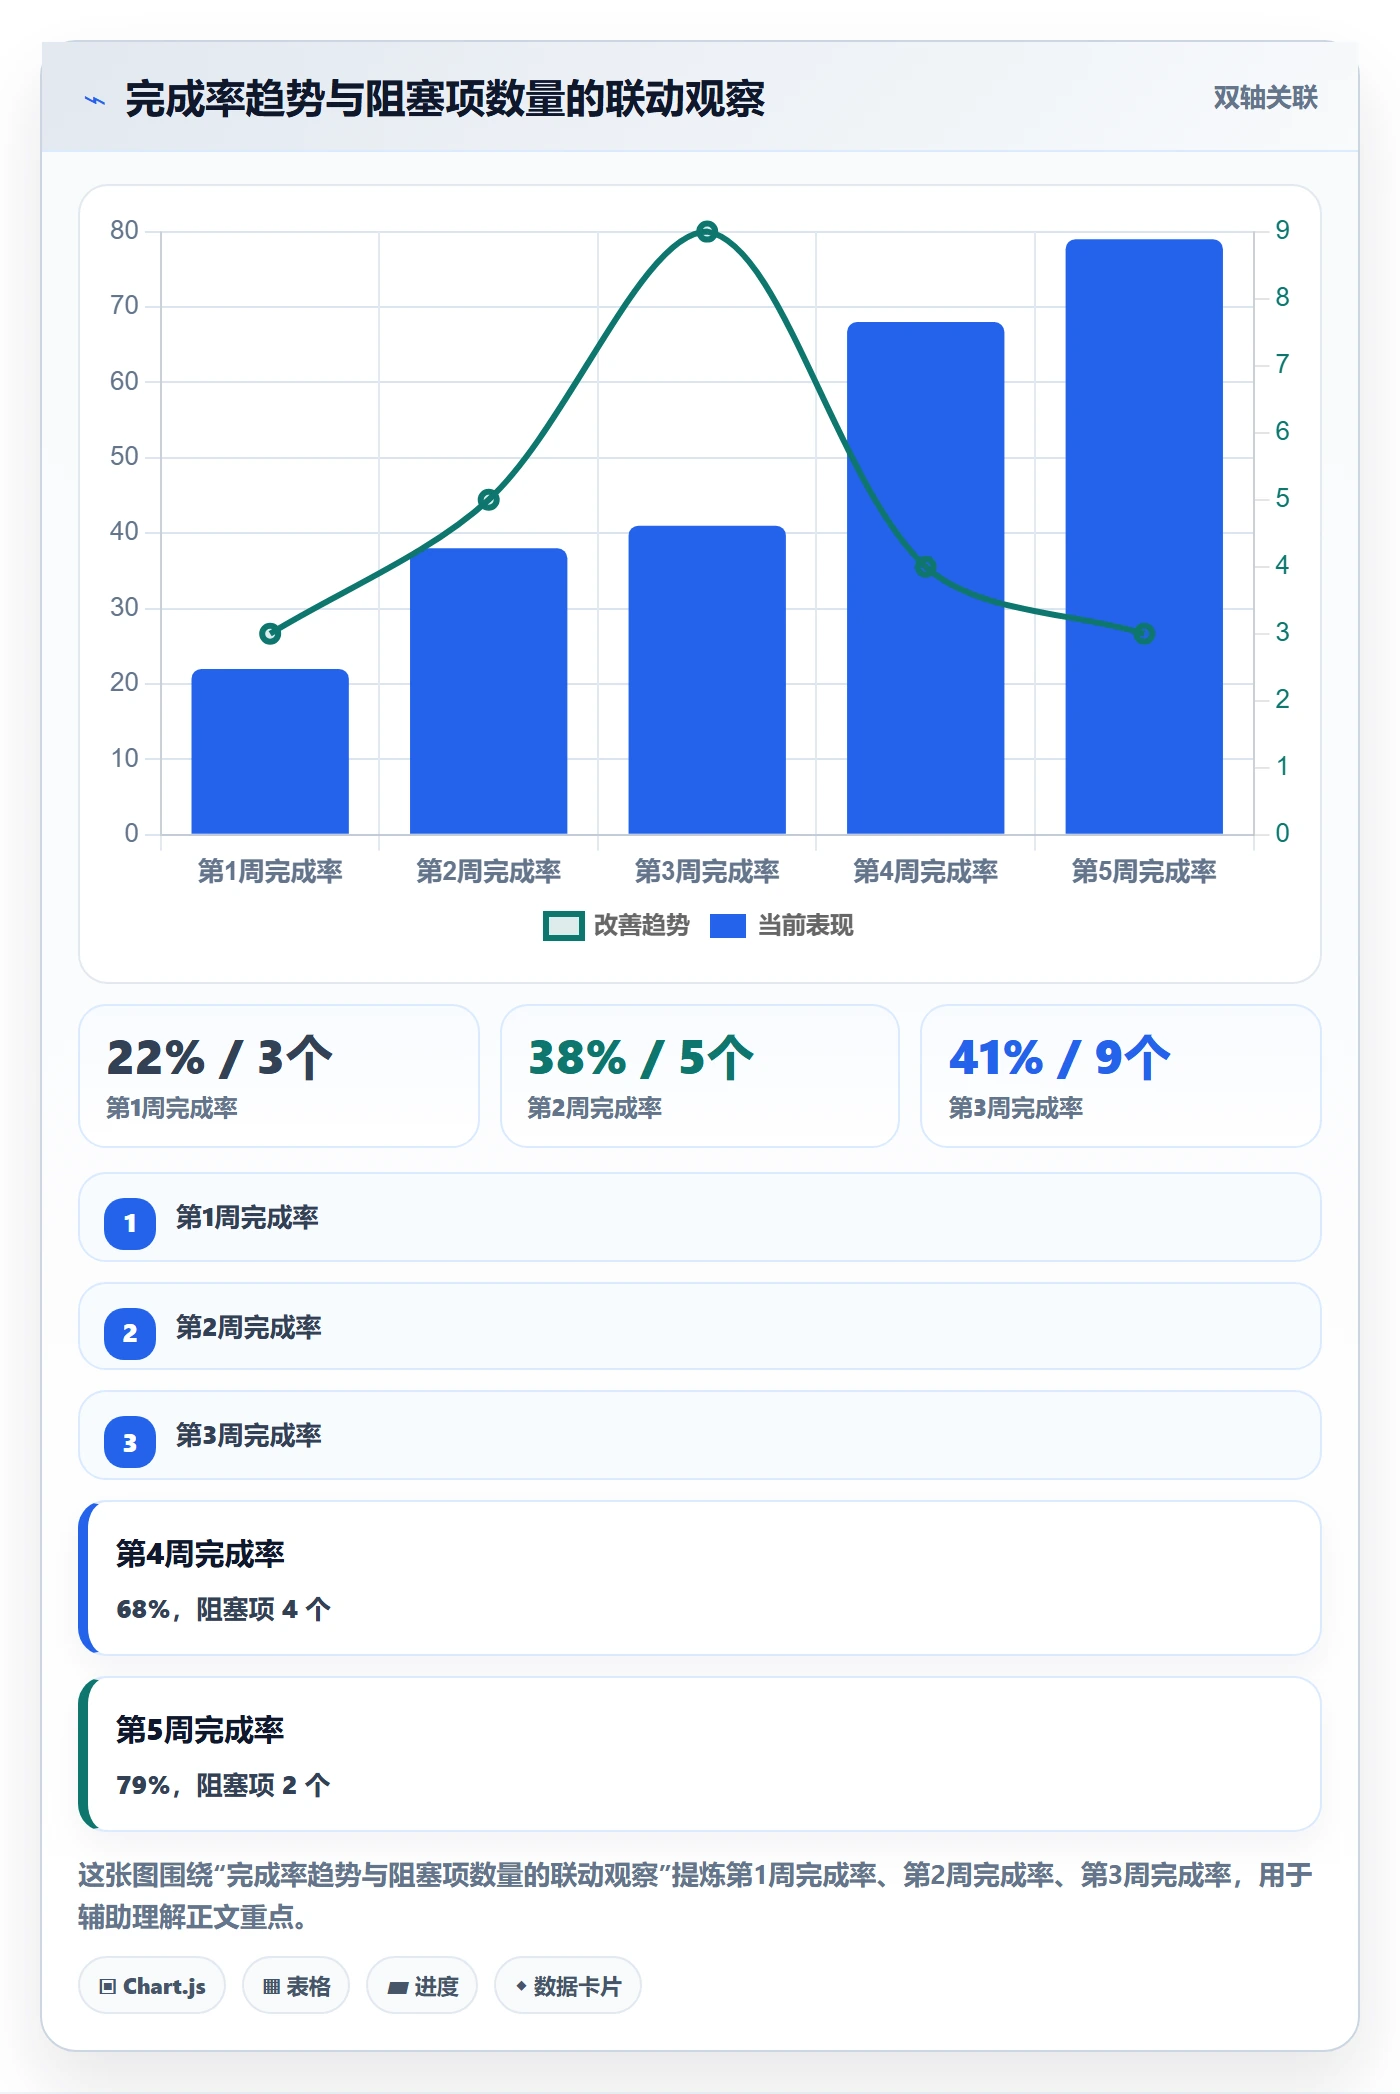Click the 第1周完成率 bar in the chart

[x=270, y=751]
